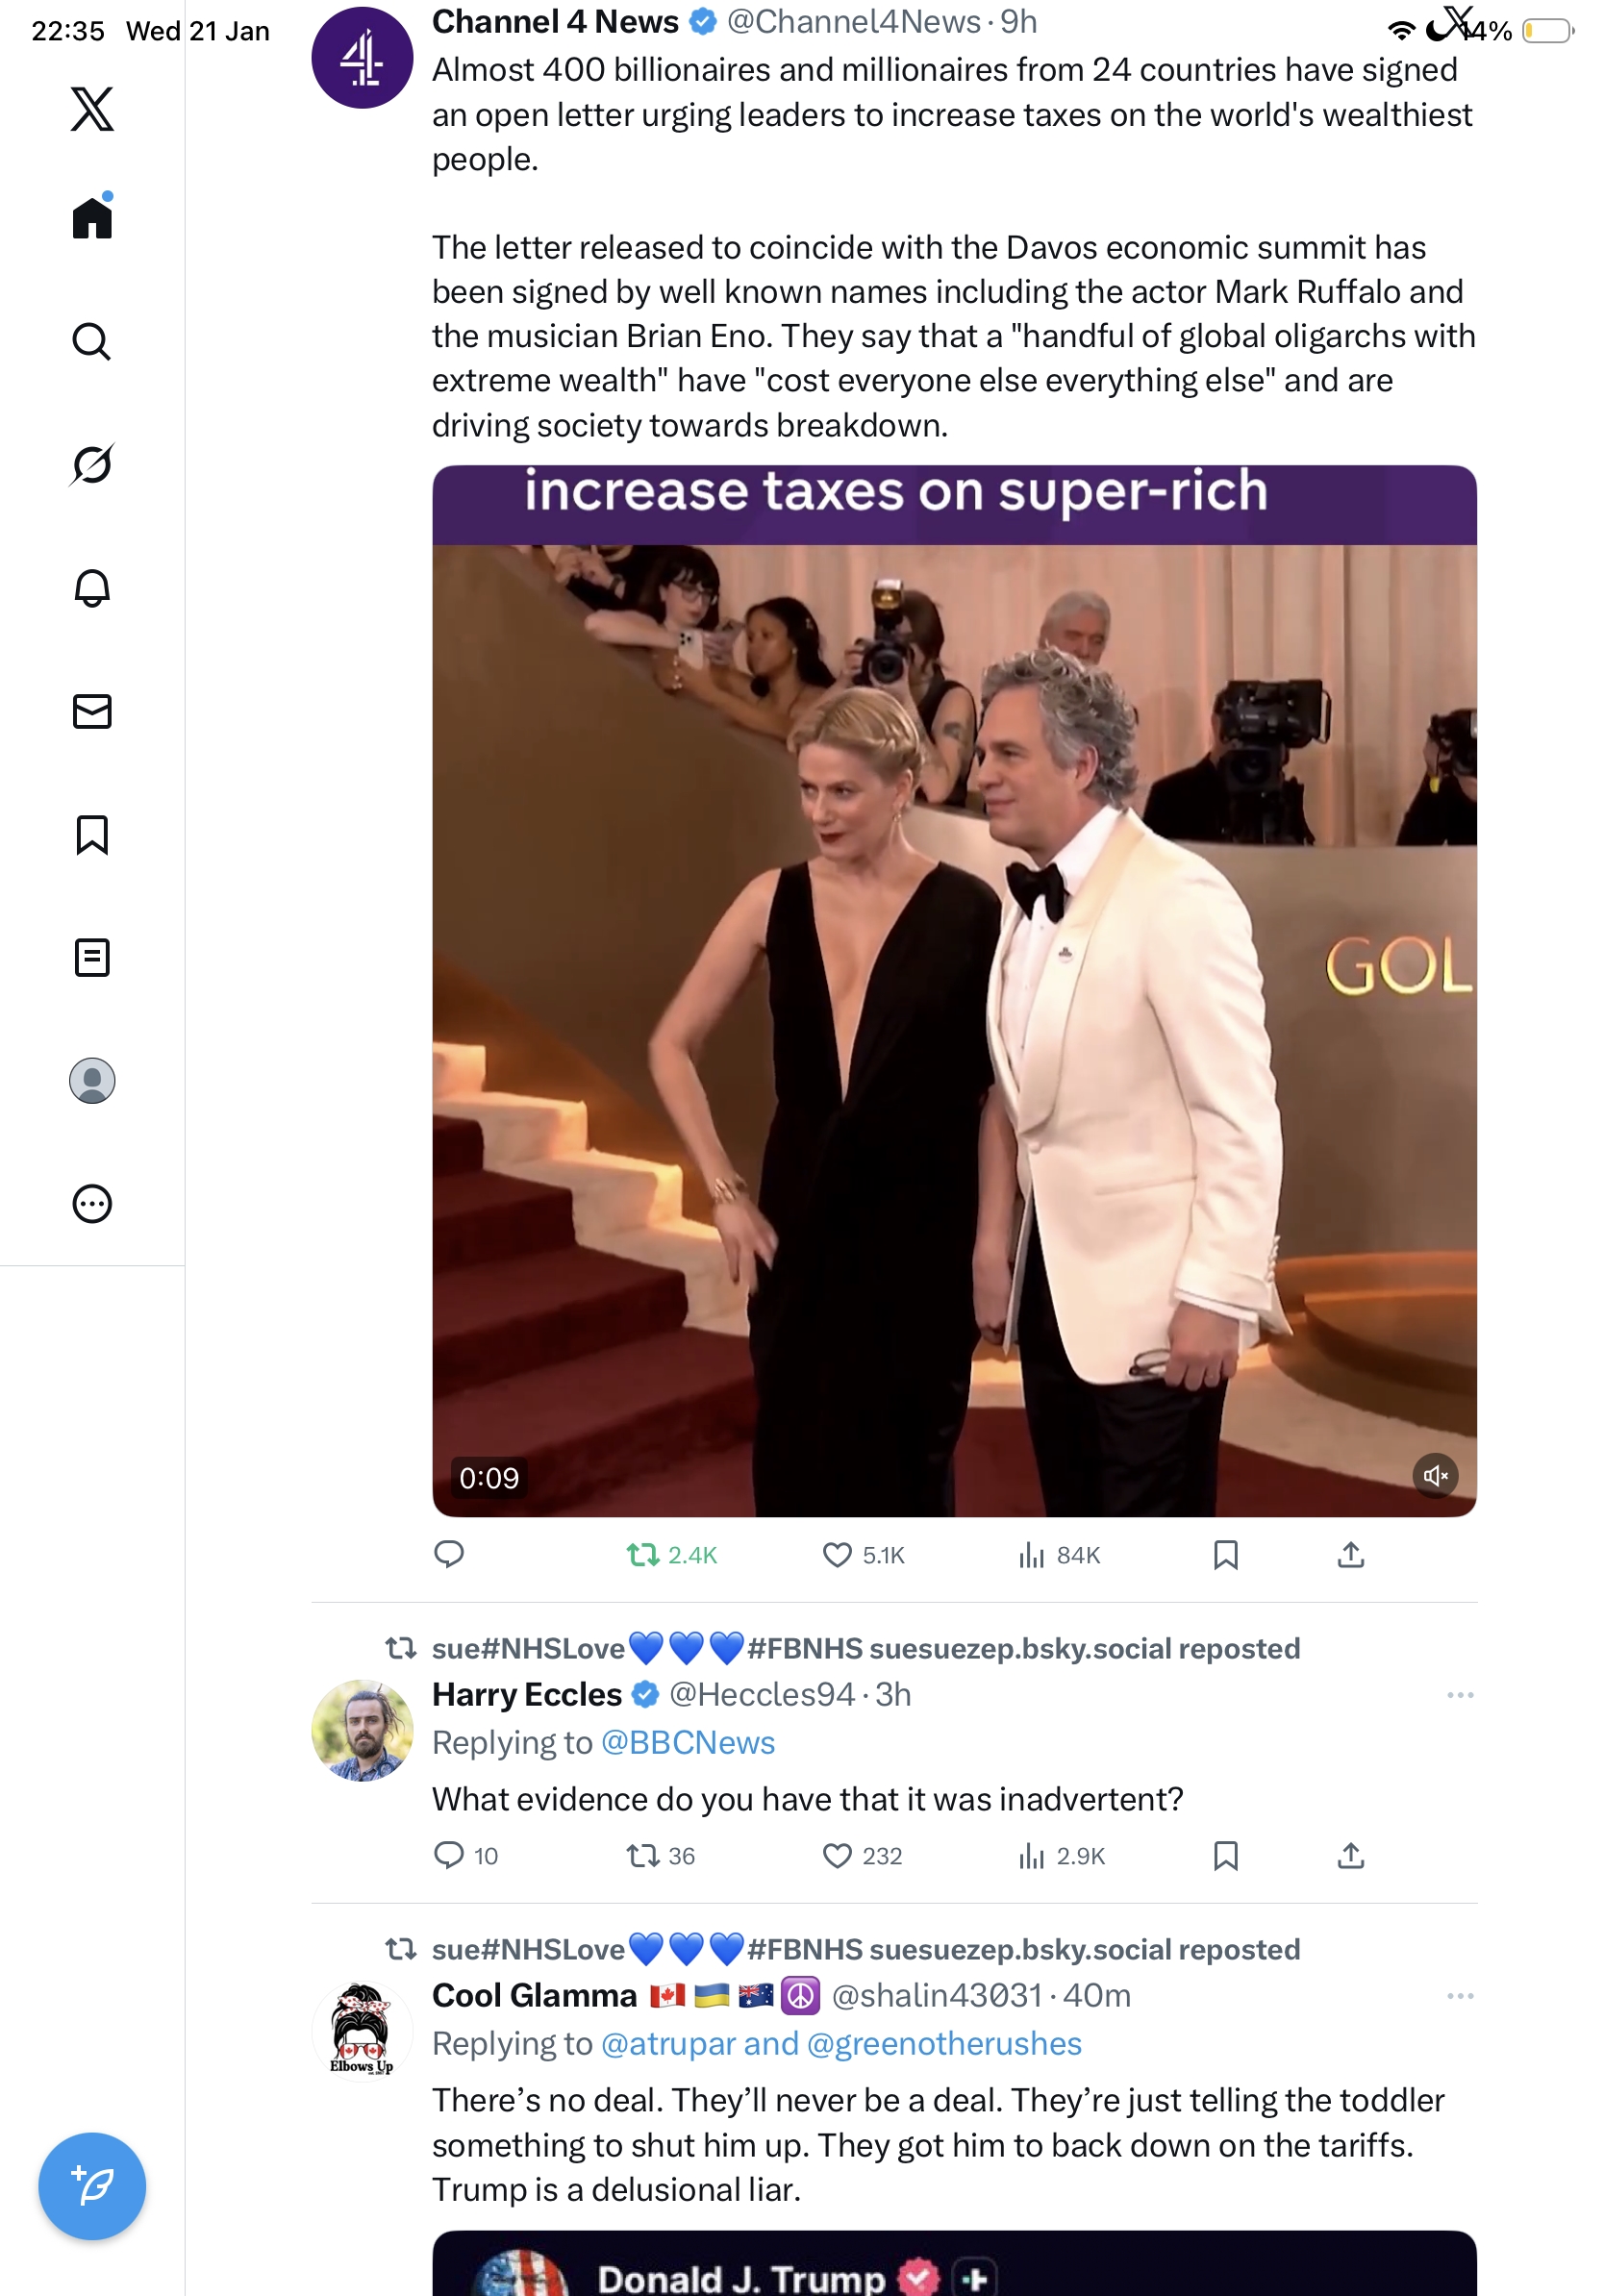Open the @BBCNews mention link
Image resolution: width=1604 pixels, height=2296 pixels.
point(688,1743)
